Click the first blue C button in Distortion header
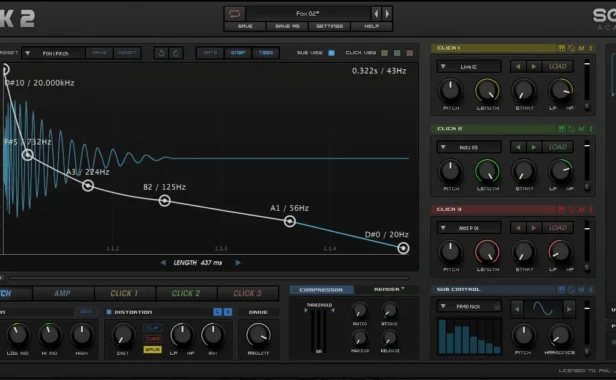Viewport: 616px width, 380px height. tap(217, 312)
